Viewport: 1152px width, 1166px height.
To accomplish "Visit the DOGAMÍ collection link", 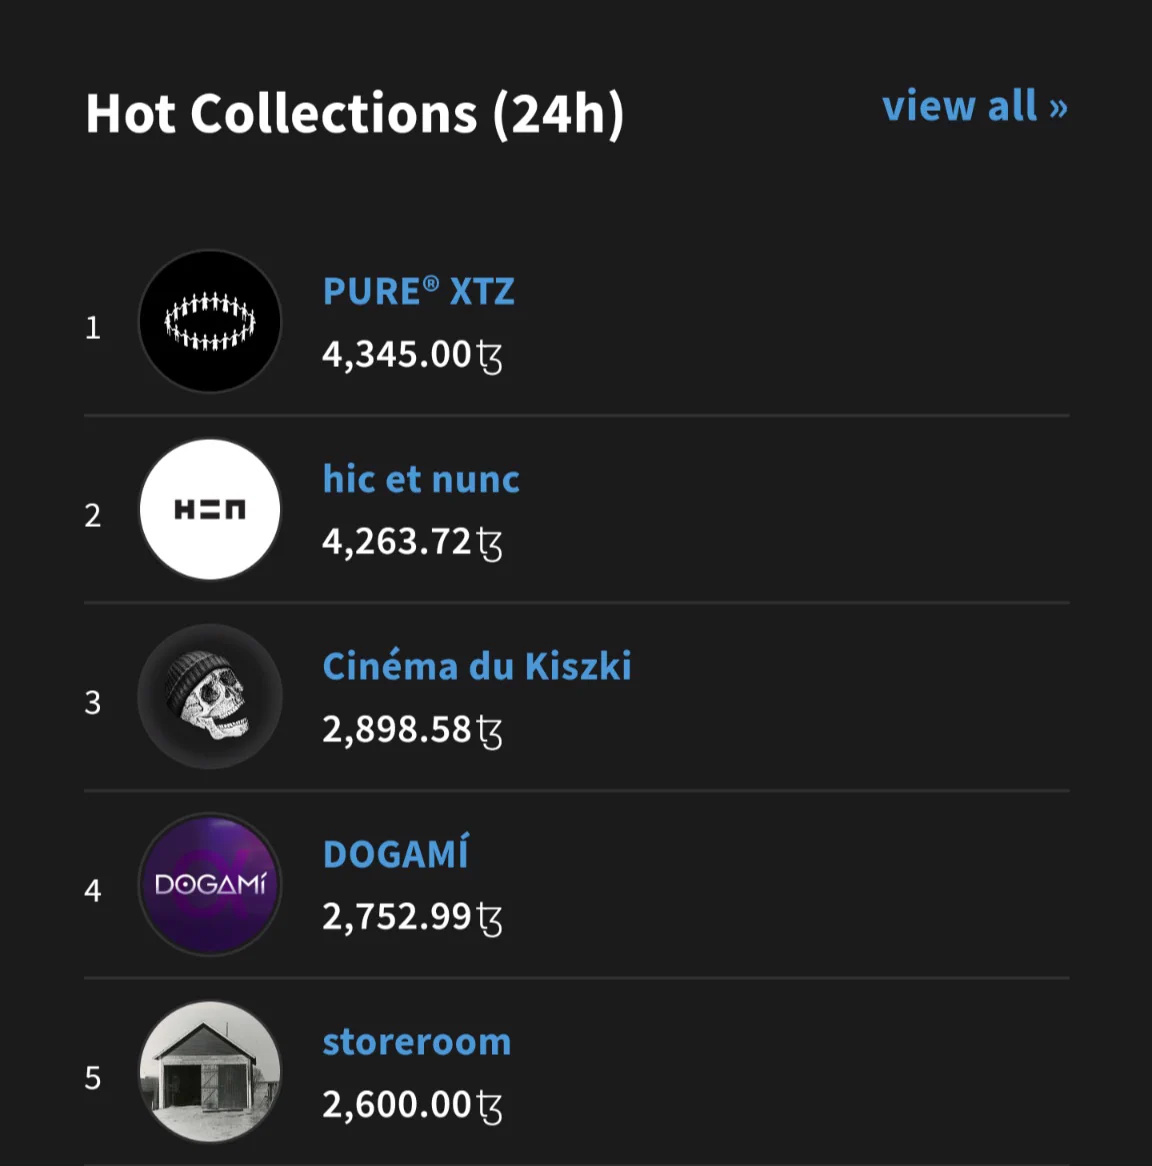I will [396, 853].
